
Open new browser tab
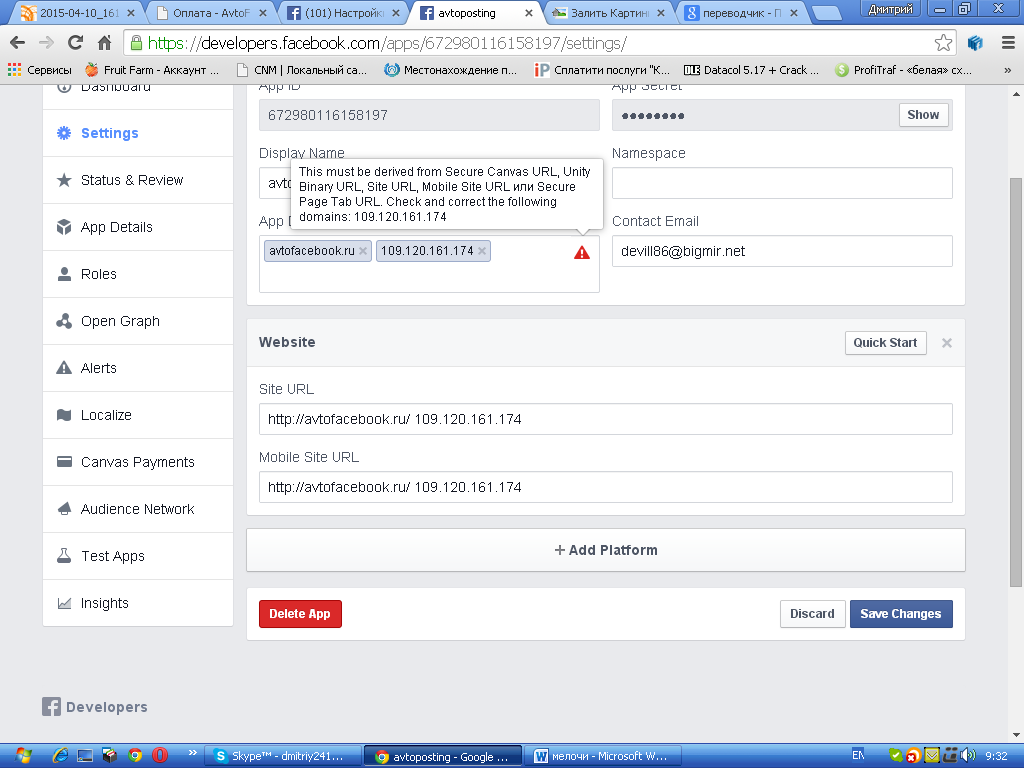pyautogui.click(x=826, y=13)
